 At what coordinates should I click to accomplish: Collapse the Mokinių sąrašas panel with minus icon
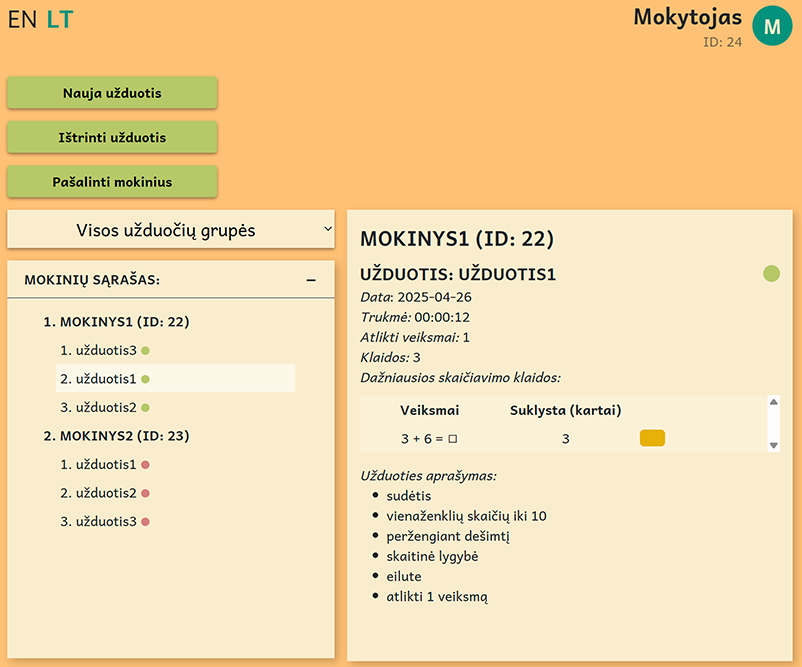click(x=311, y=280)
